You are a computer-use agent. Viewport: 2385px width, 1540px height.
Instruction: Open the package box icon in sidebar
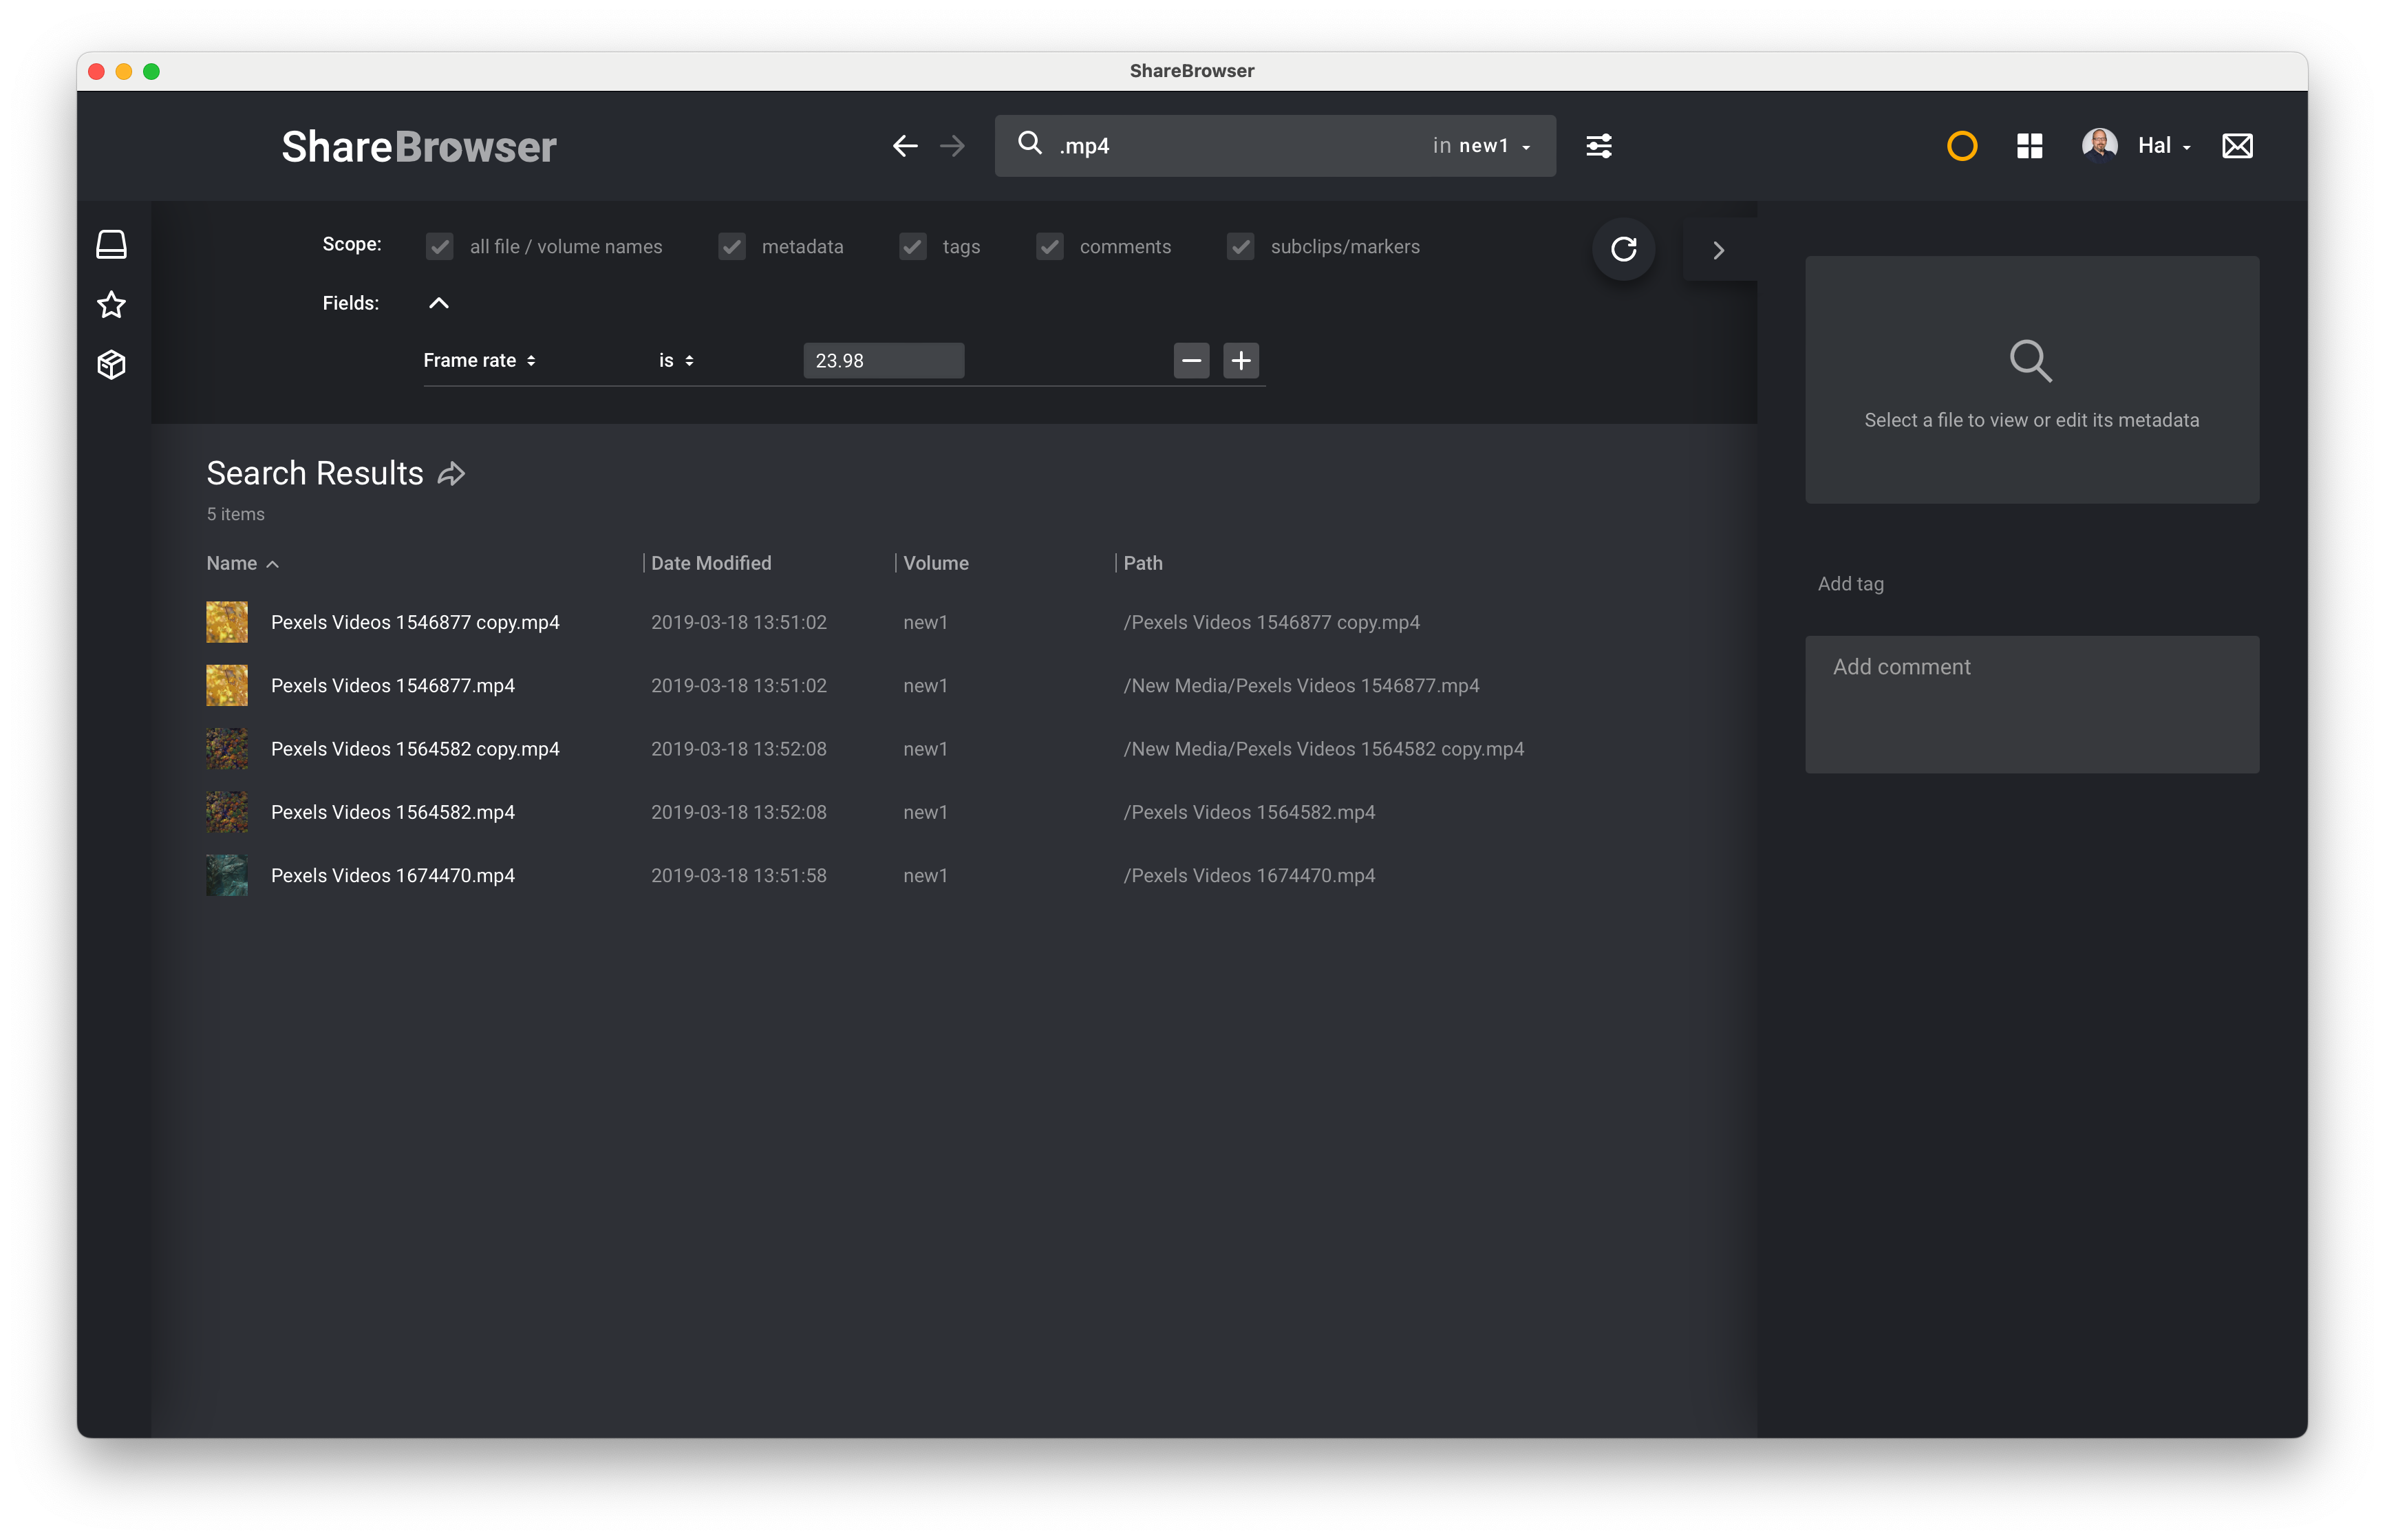pos(111,365)
